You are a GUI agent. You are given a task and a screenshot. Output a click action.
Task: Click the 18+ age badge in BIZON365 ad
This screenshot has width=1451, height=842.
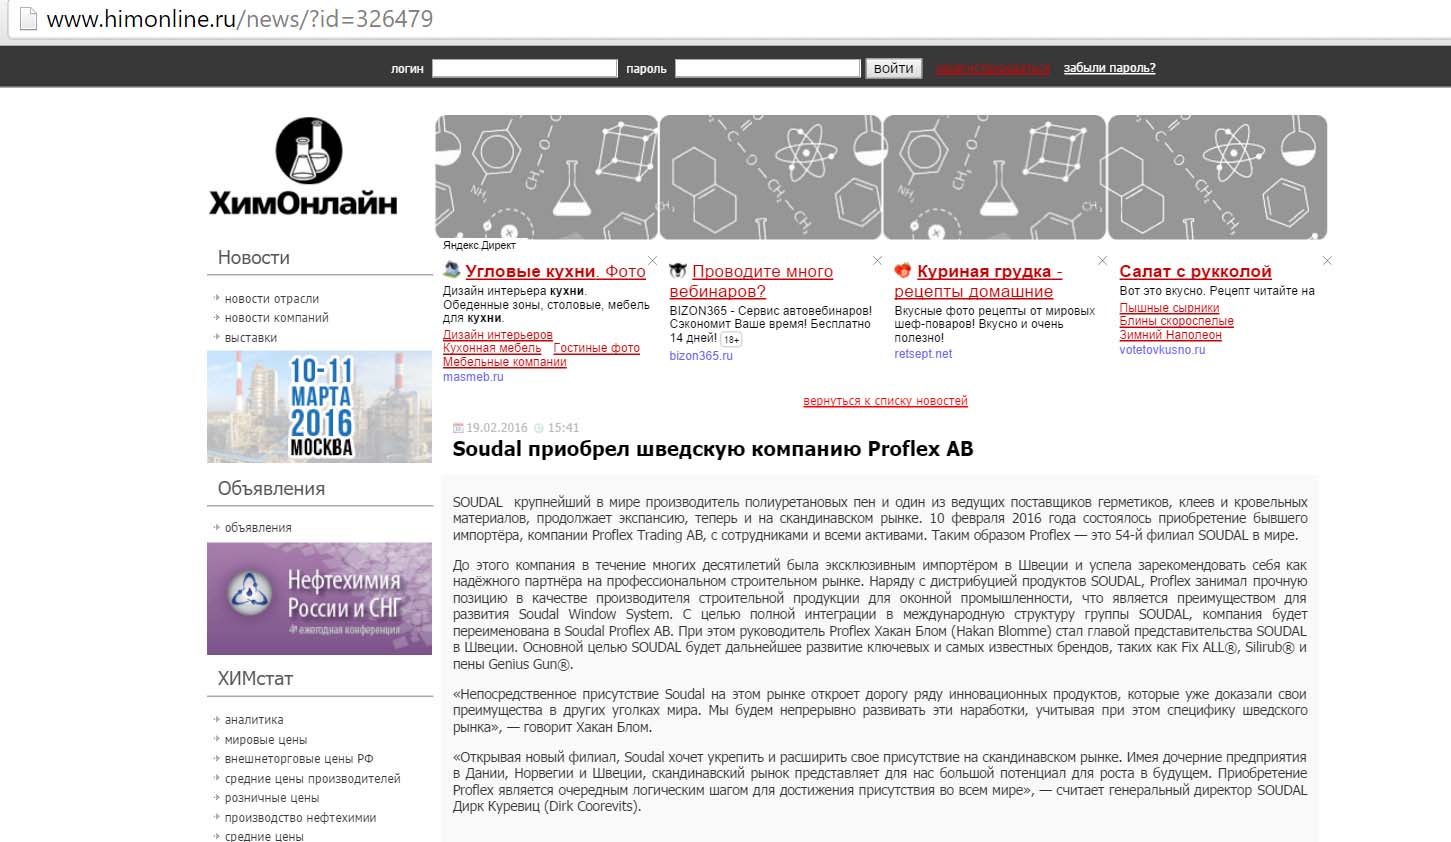click(731, 339)
